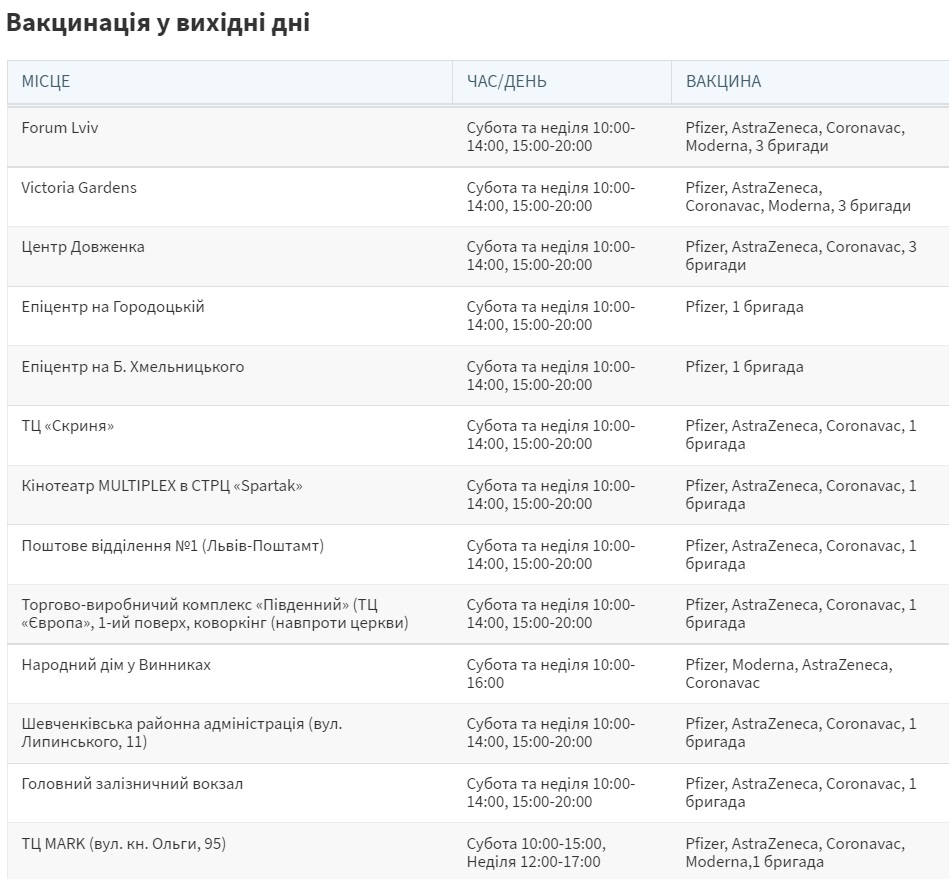The height and width of the screenshot is (879, 949).
Task: Click Епіцентр на Городоцькій location
Action: point(113,307)
